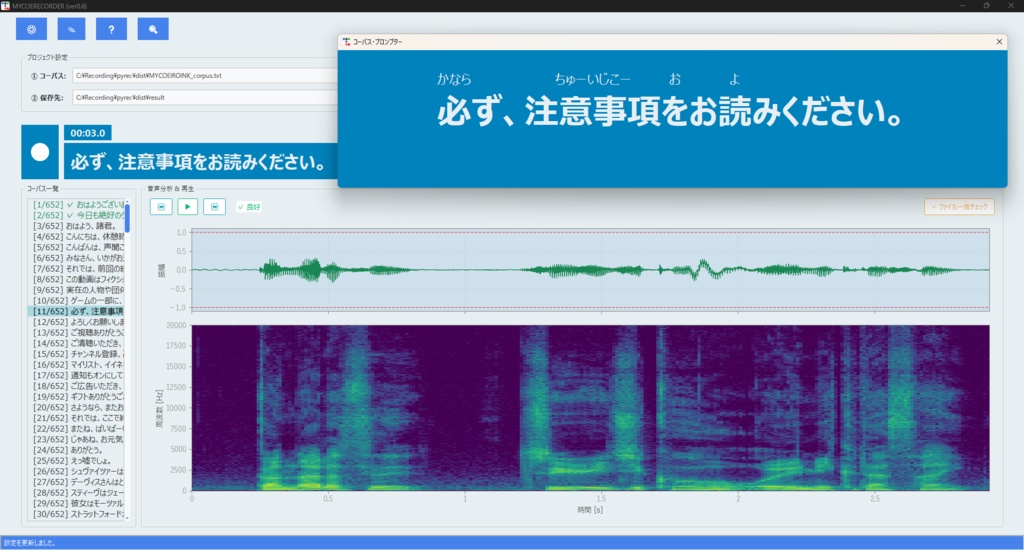
Task: Select corpus item [2/652] 今日も絶好の
Action: [76, 215]
